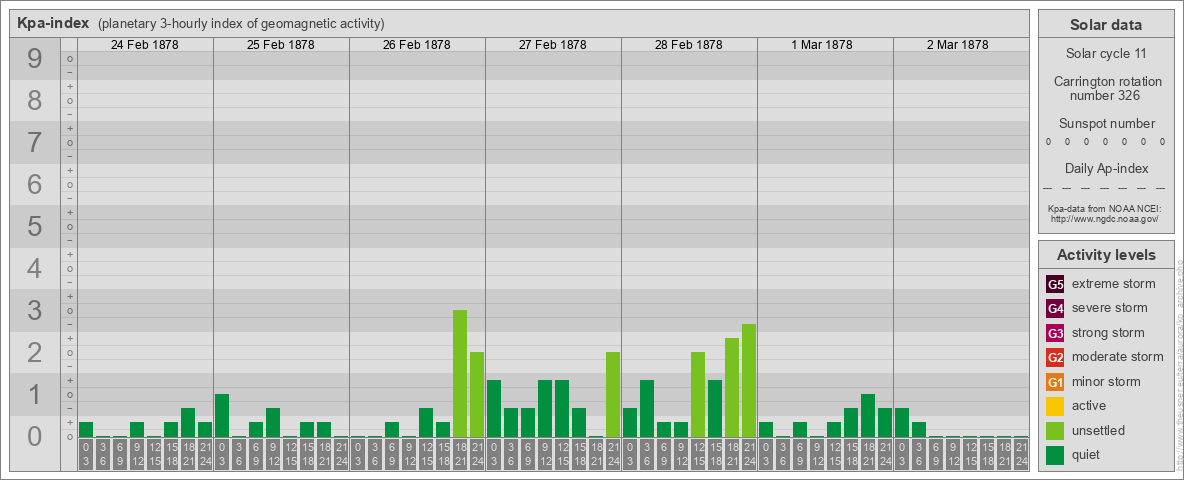Click the 'Solar data' panel heading
This screenshot has height=480, width=1184.
(x=1106, y=25)
